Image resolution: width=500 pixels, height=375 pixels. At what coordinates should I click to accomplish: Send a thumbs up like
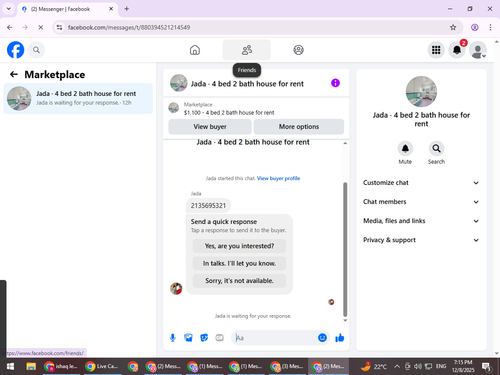[340, 338]
